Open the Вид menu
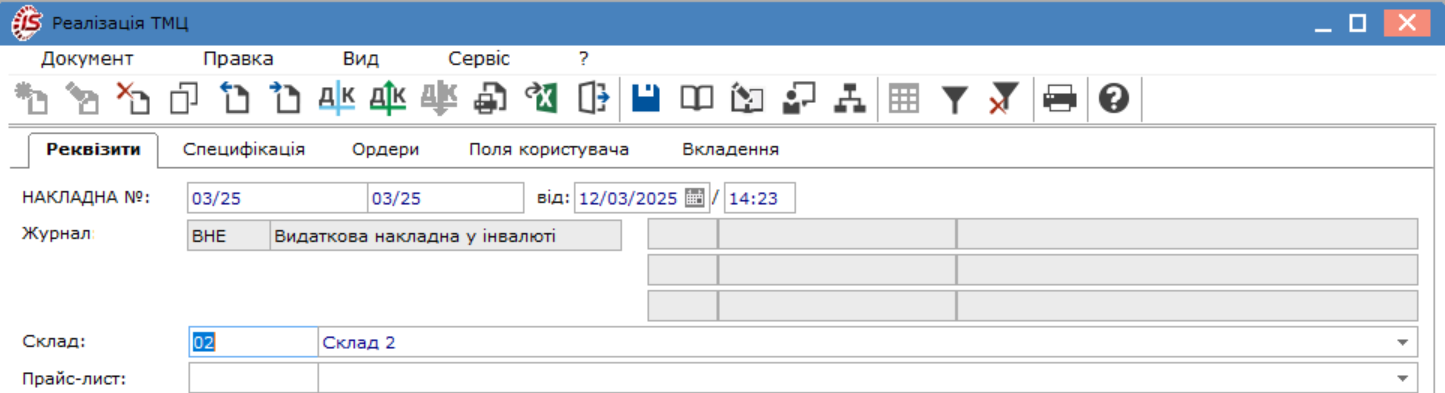 tap(360, 59)
